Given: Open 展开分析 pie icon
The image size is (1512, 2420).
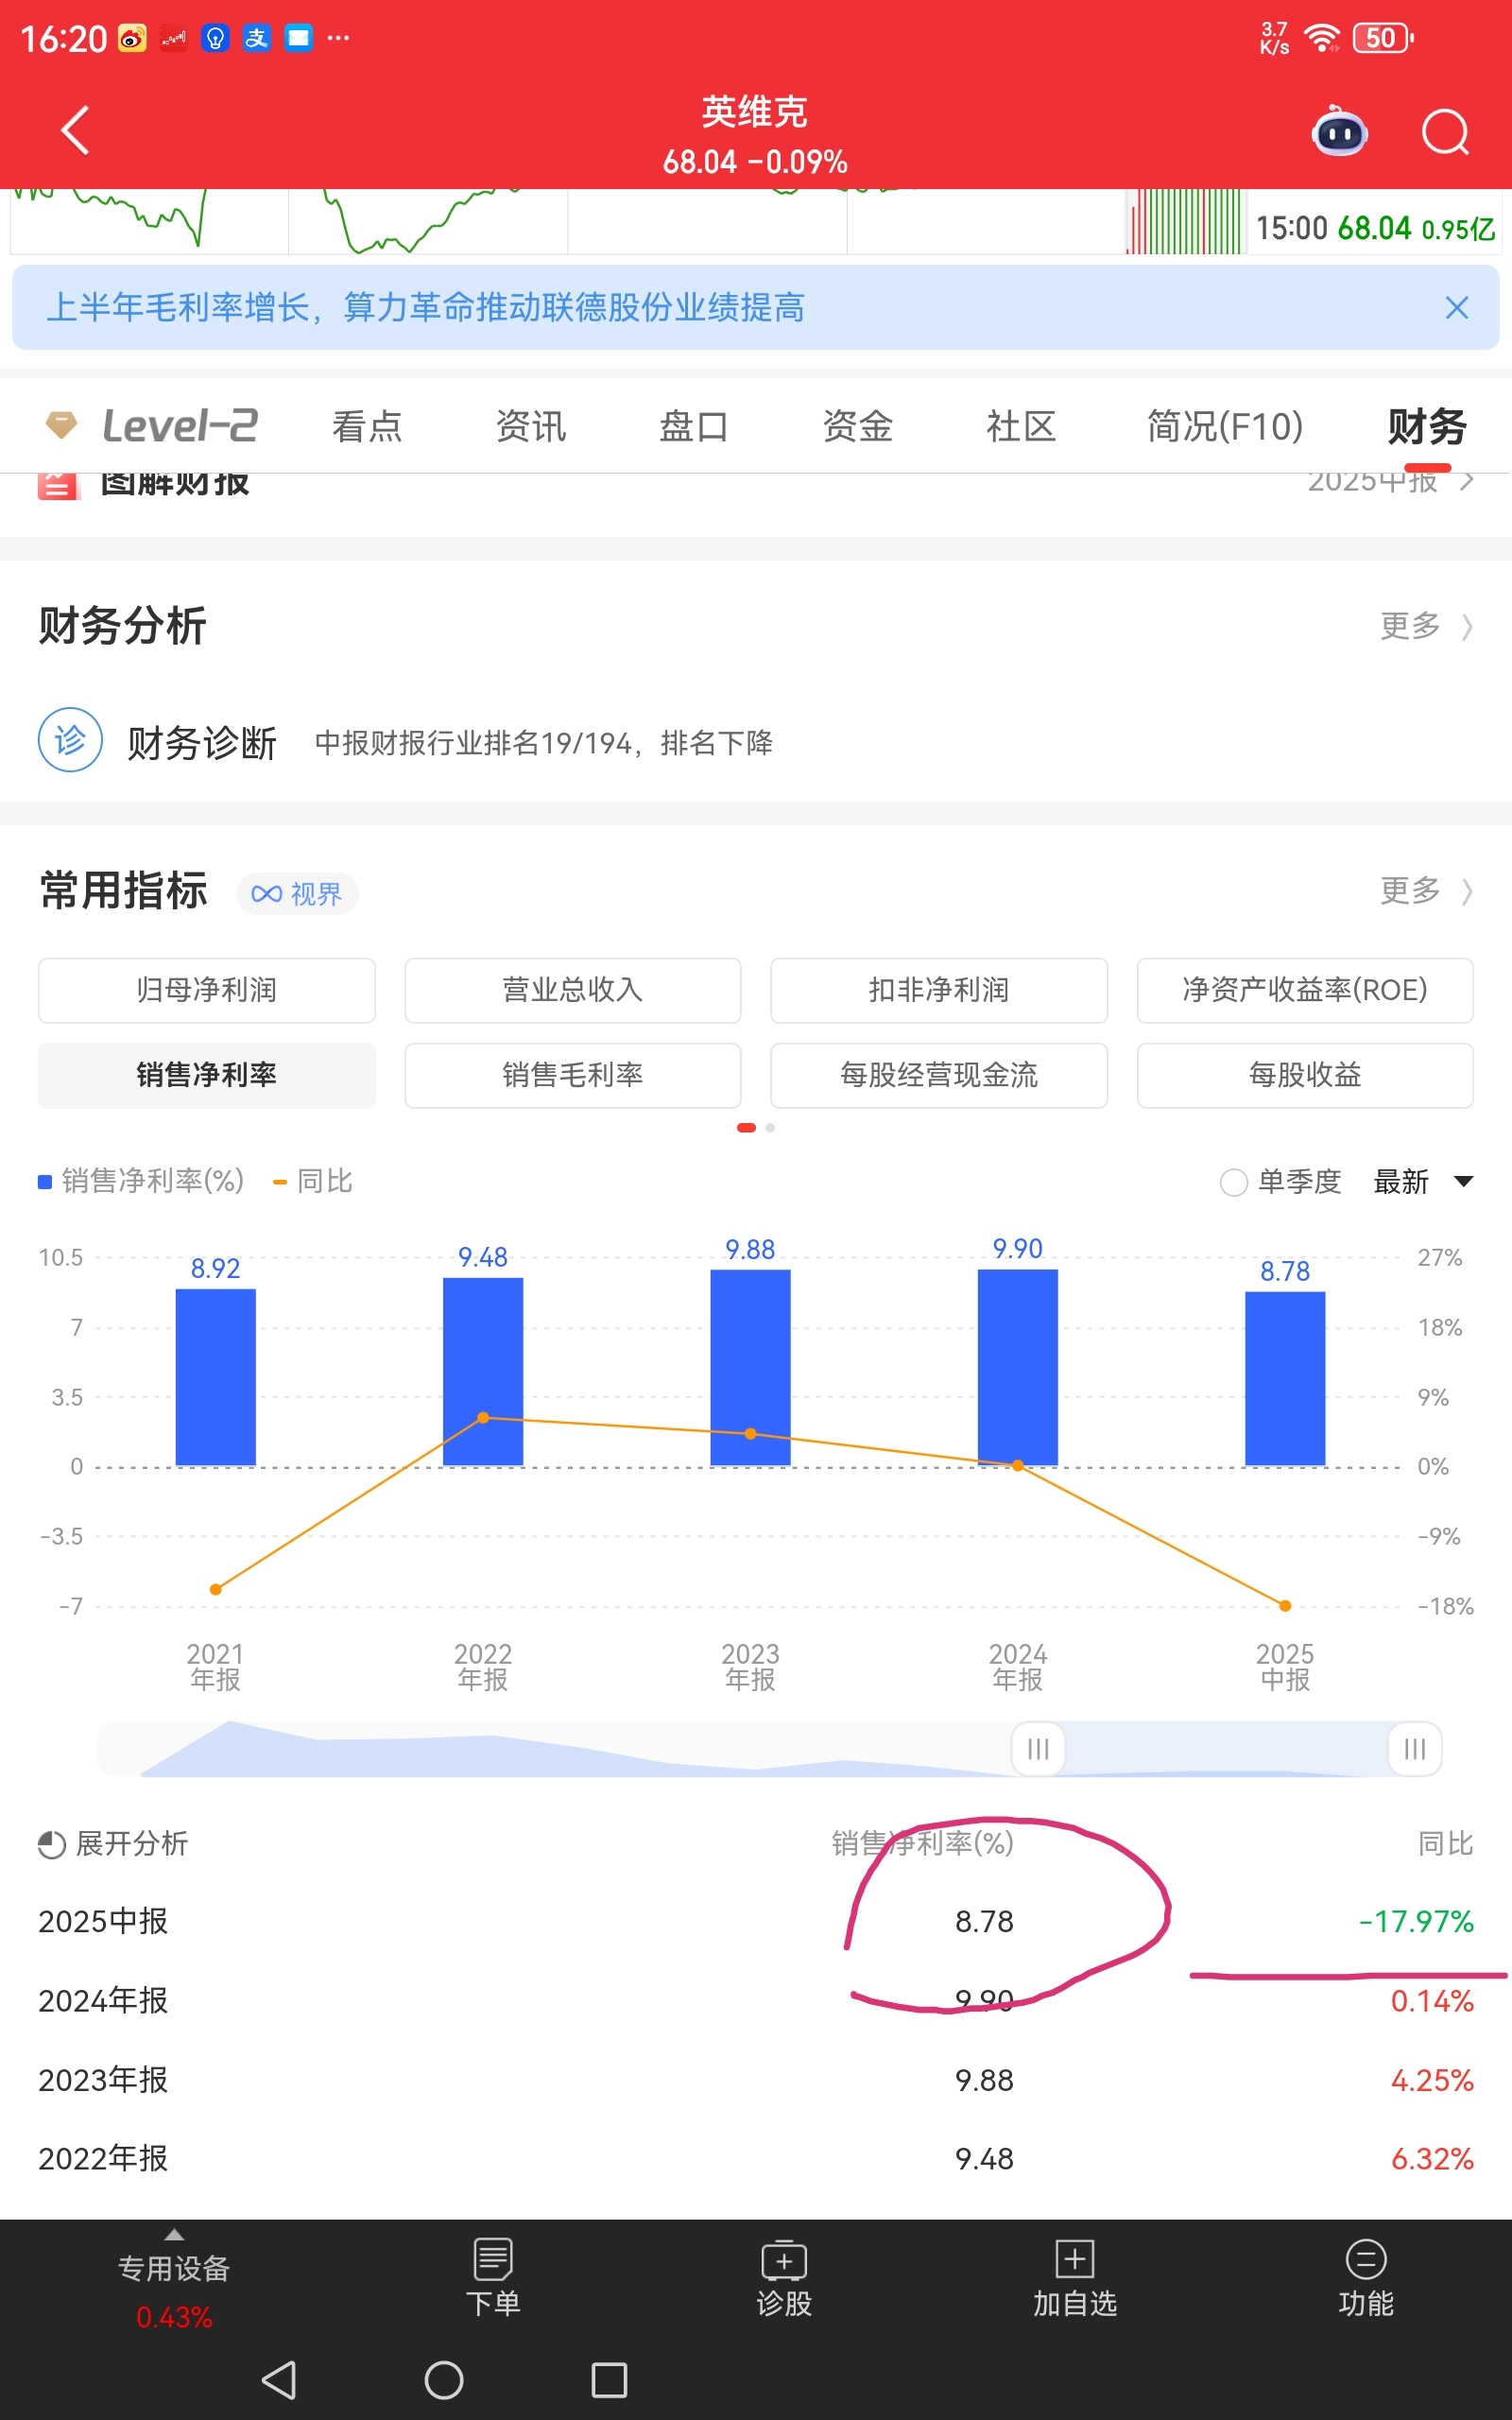Looking at the screenshot, I should pos(51,1844).
